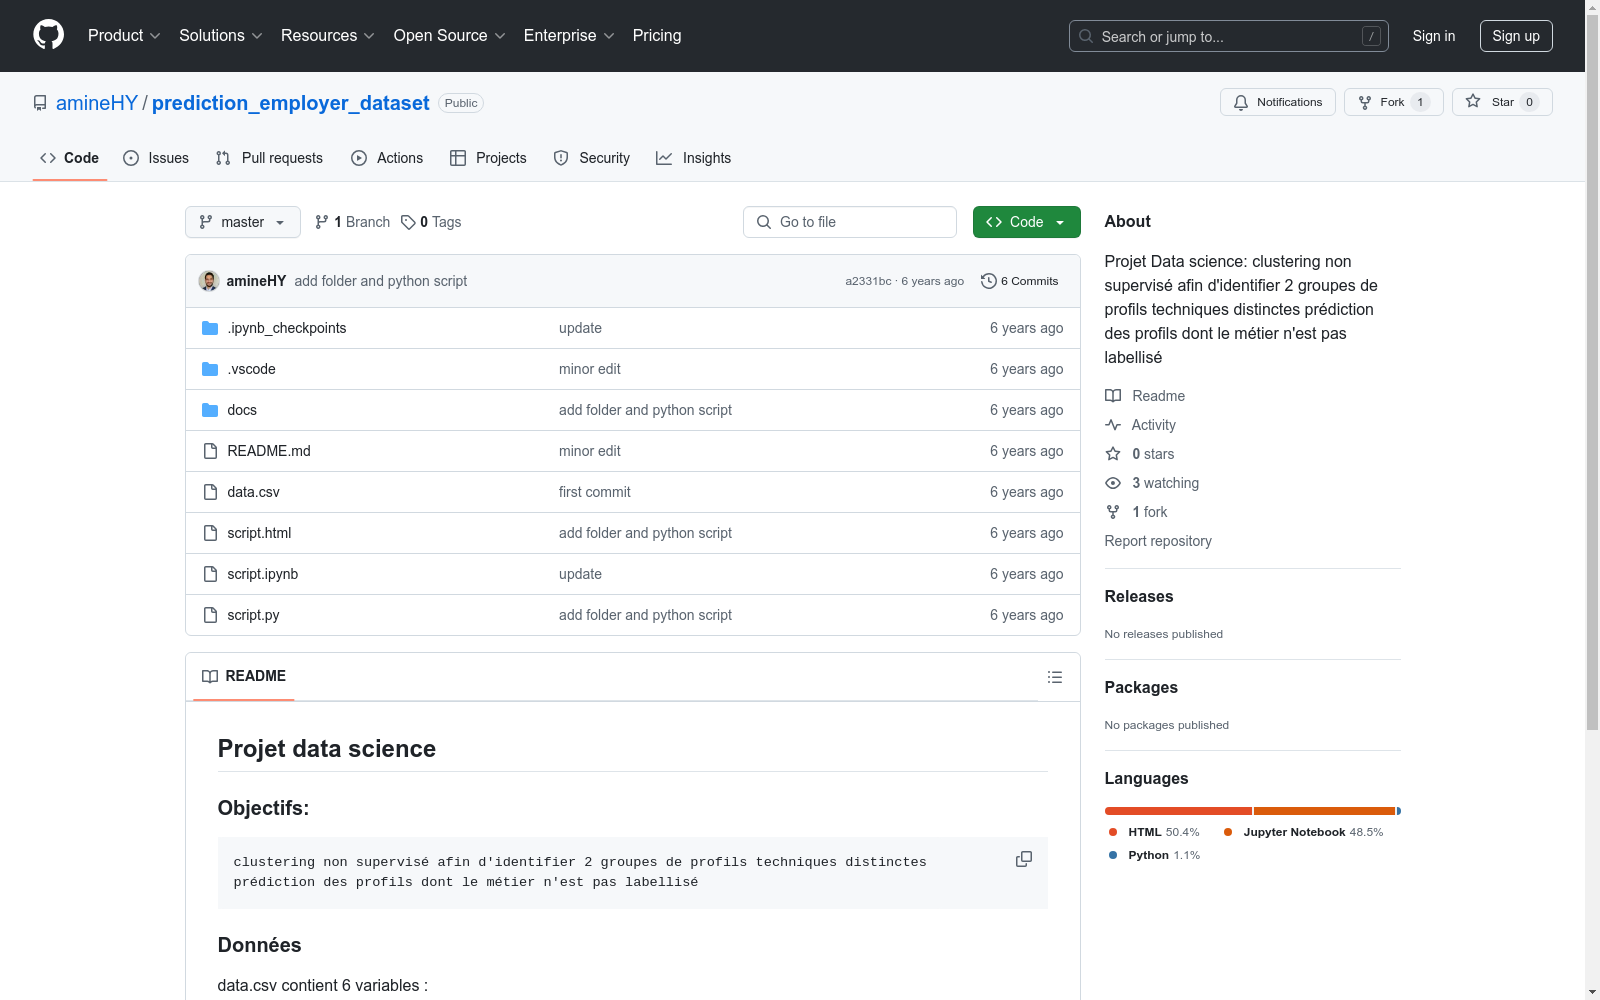
Task: Open commit hash a2331bc
Action: click(x=868, y=281)
